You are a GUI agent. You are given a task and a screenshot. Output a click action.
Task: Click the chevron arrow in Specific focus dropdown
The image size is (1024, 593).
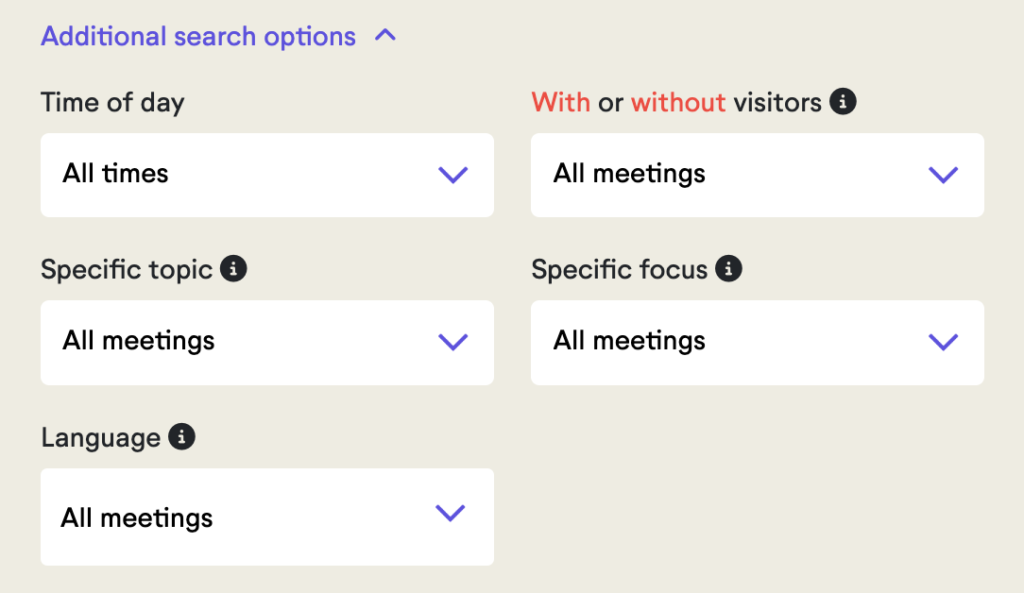point(943,342)
